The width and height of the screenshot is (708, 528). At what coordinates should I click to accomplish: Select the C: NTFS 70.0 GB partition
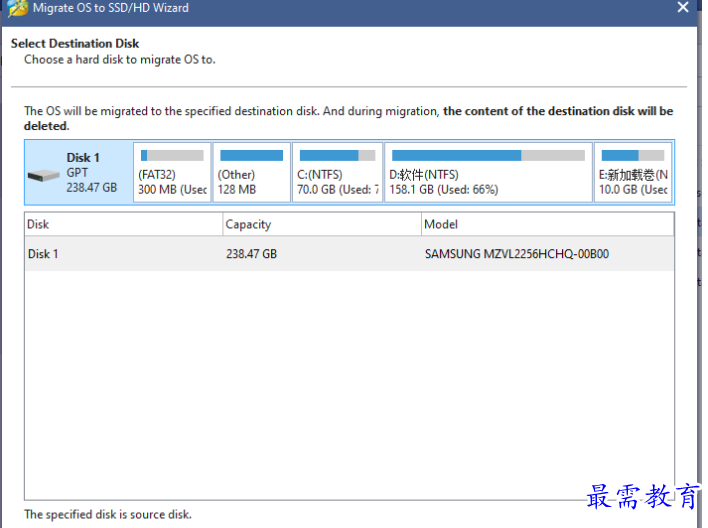(337, 172)
